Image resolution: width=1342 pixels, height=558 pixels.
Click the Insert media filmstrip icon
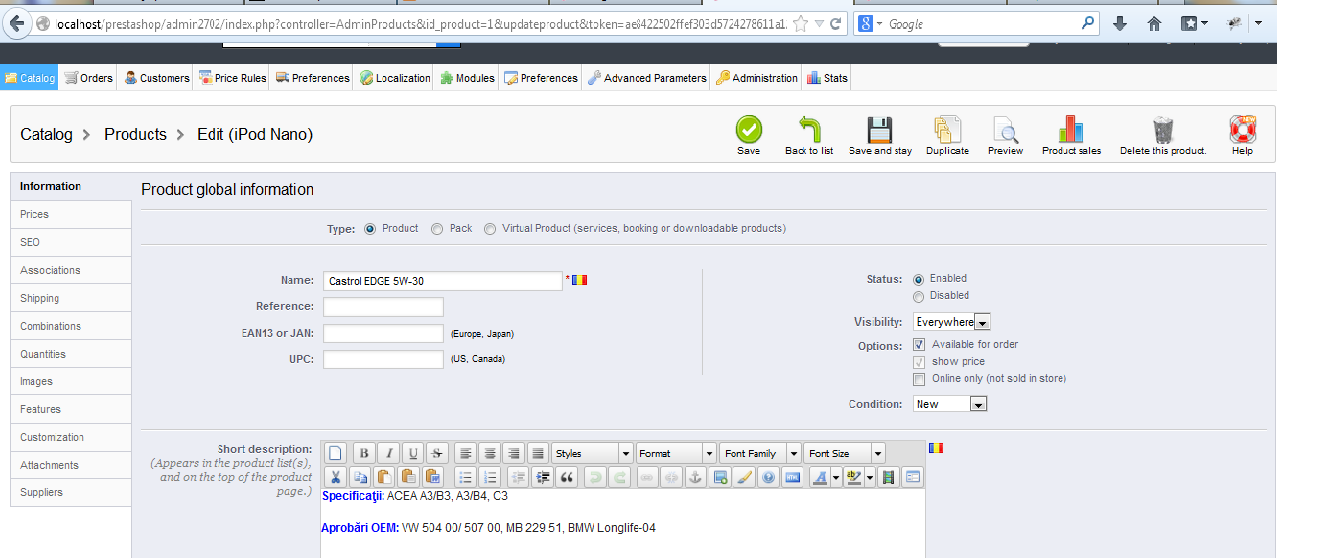(888, 477)
